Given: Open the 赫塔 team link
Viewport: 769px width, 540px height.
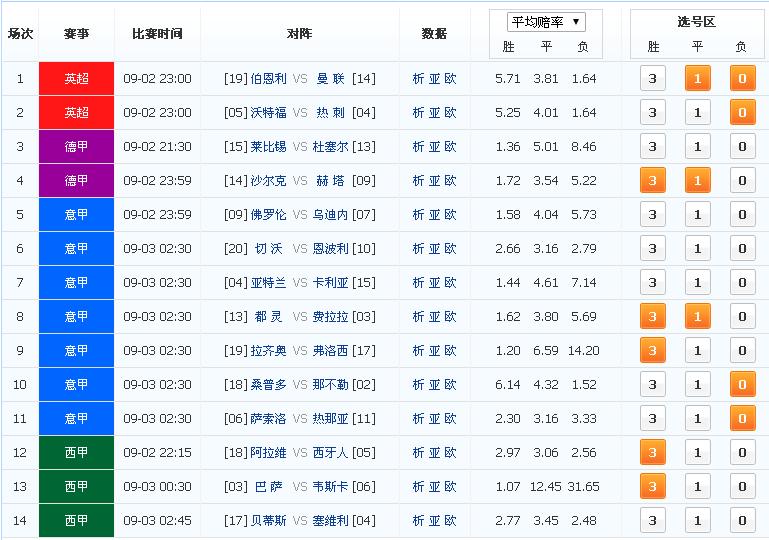Looking at the screenshot, I should click(x=331, y=180).
